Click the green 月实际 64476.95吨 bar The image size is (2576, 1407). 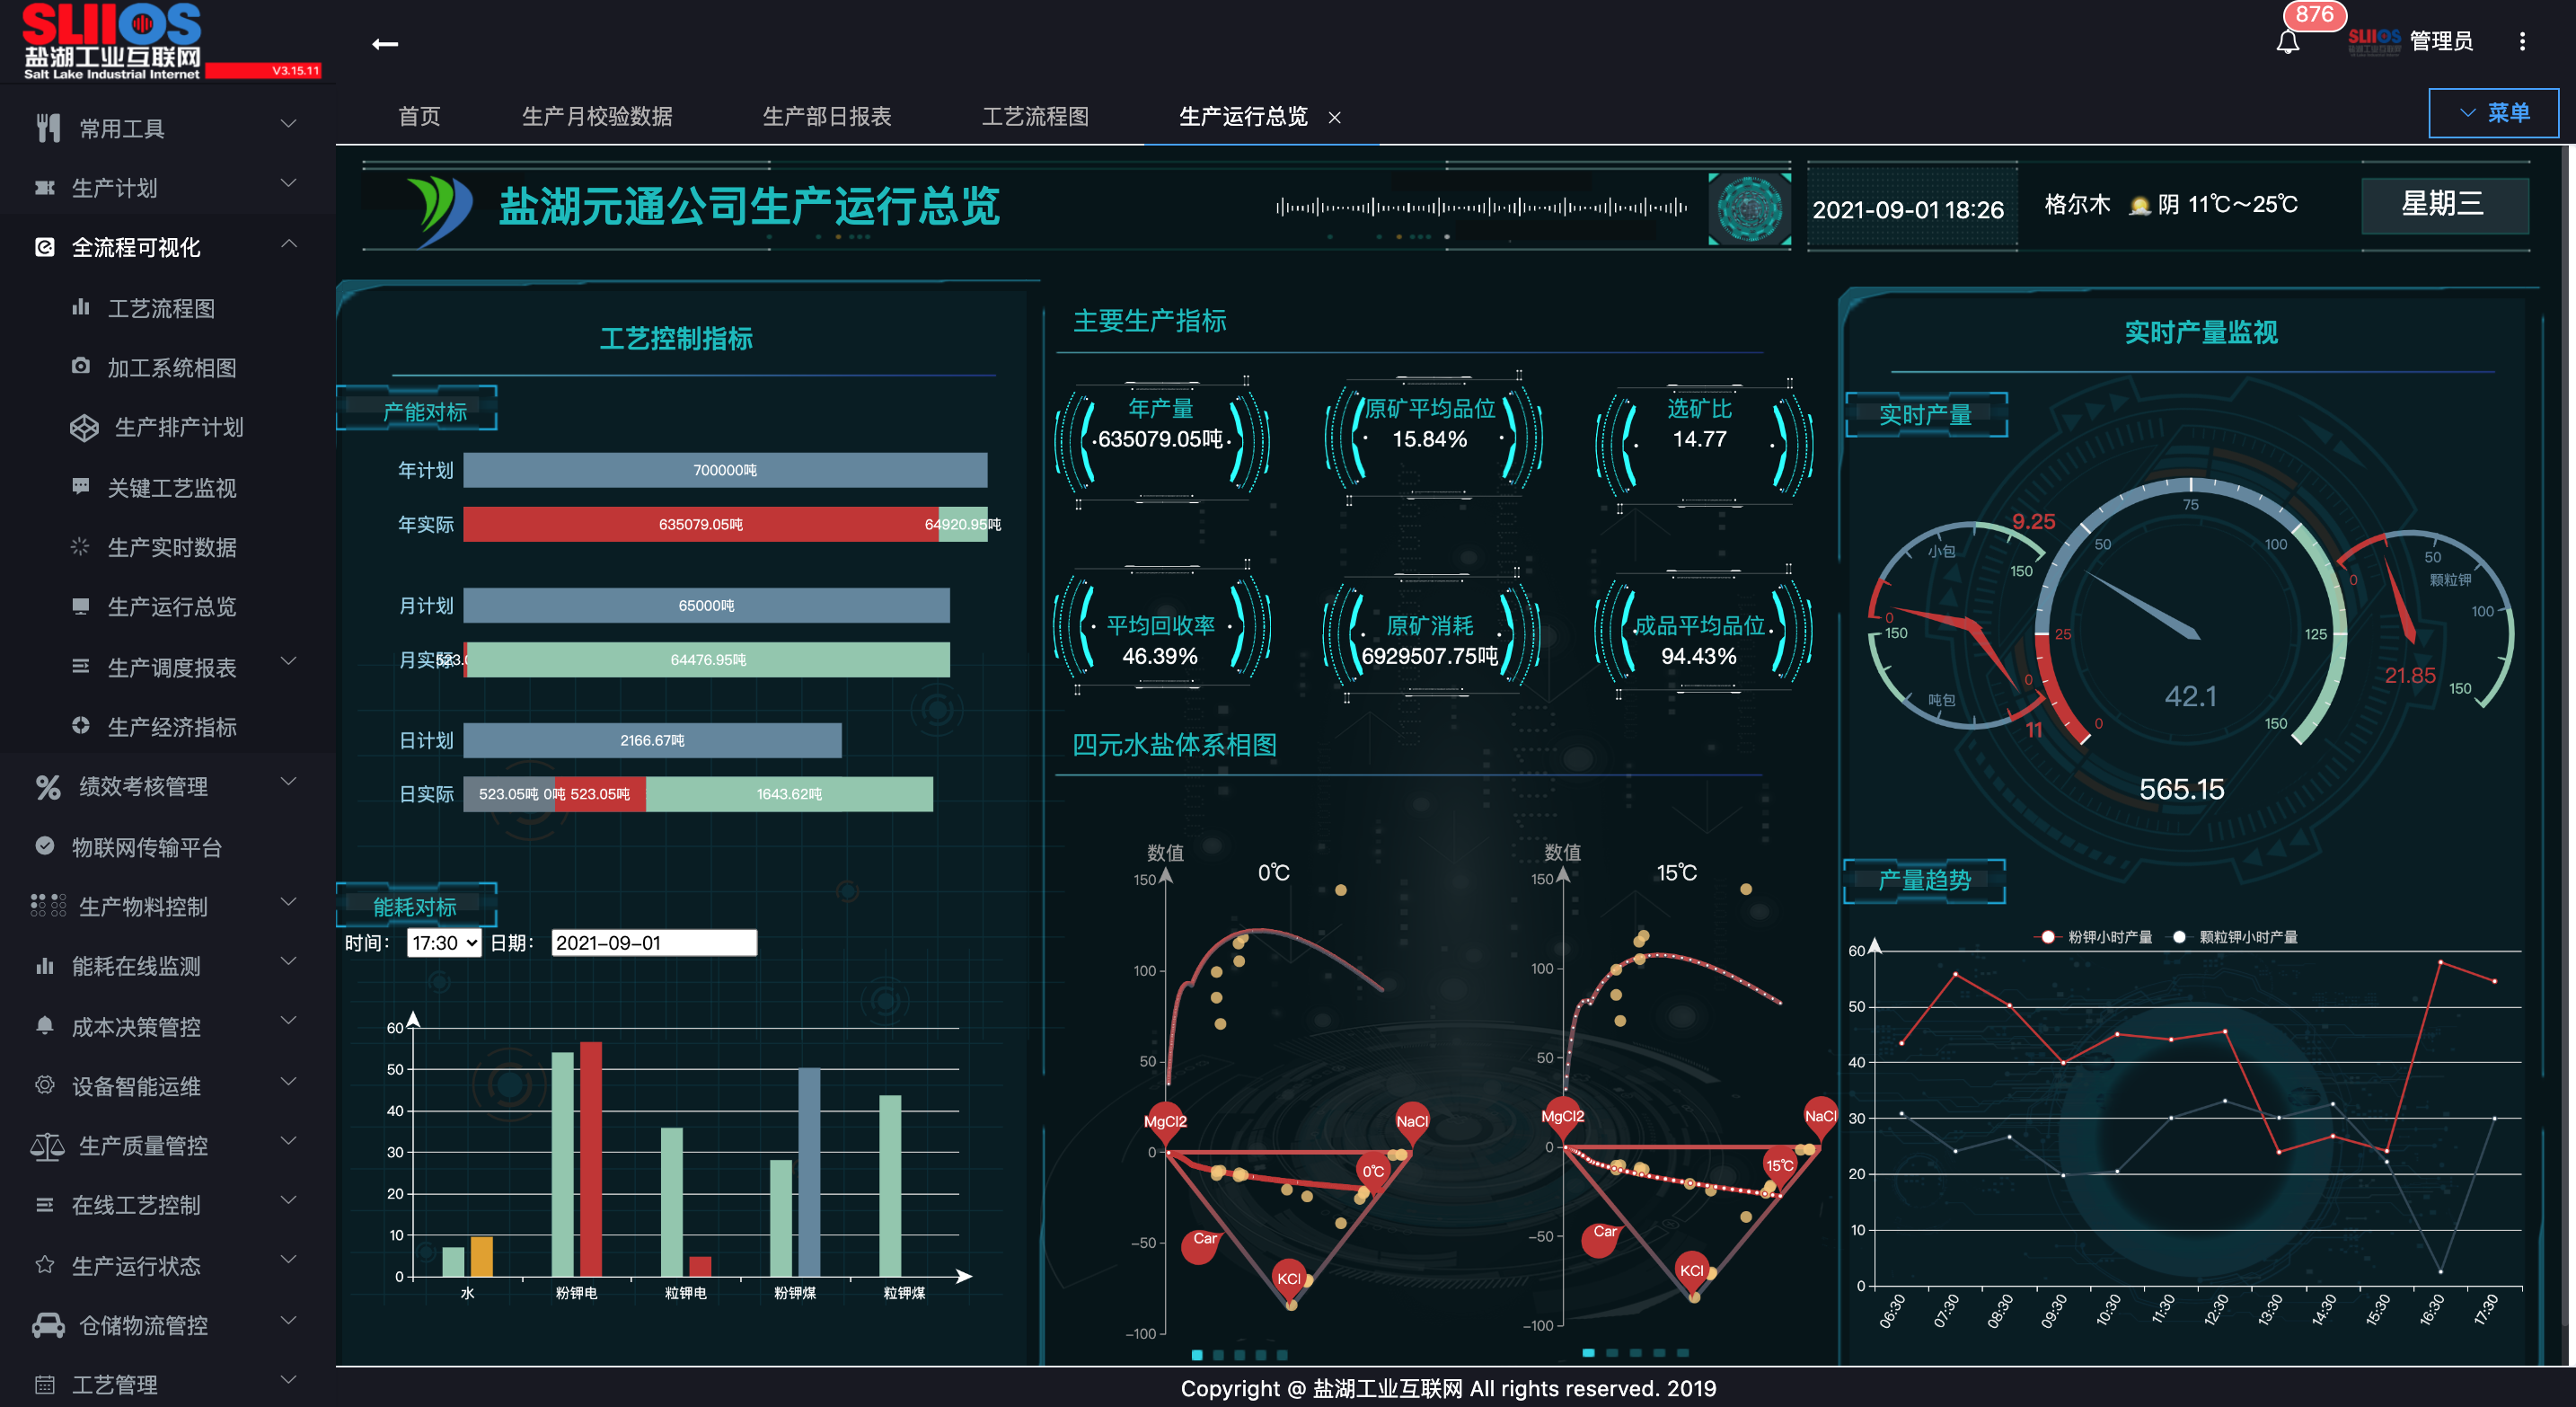pyautogui.click(x=708, y=660)
